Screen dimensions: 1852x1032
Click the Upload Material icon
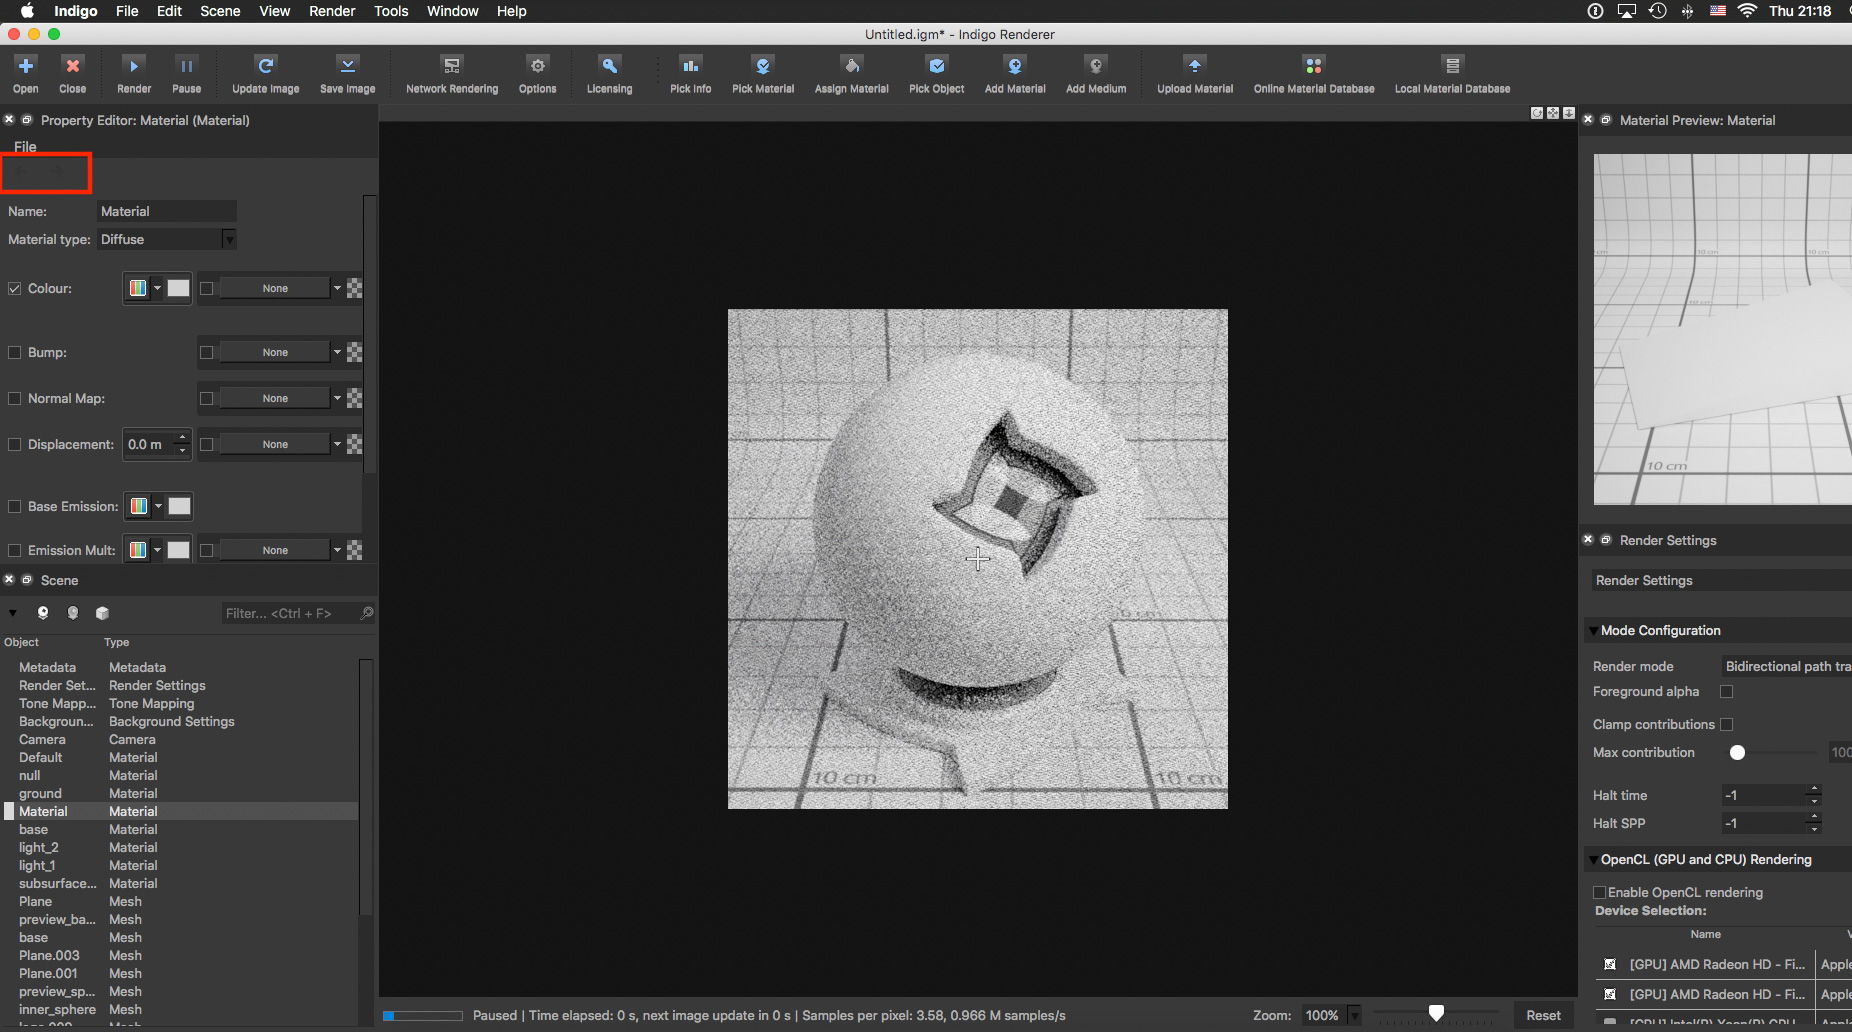point(1195,73)
